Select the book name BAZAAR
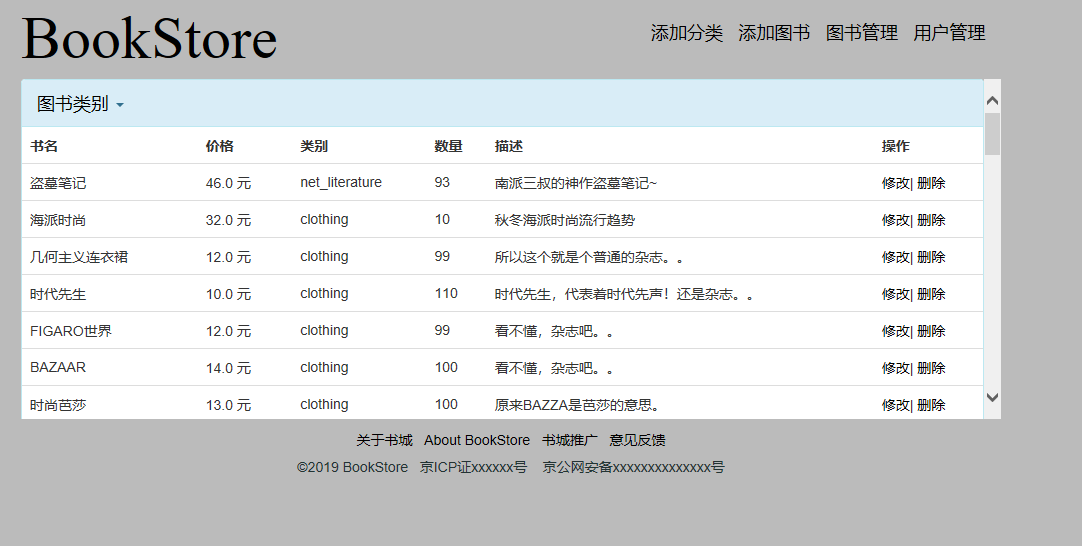The width and height of the screenshot is (1082, 546). [x=58, y=368]
